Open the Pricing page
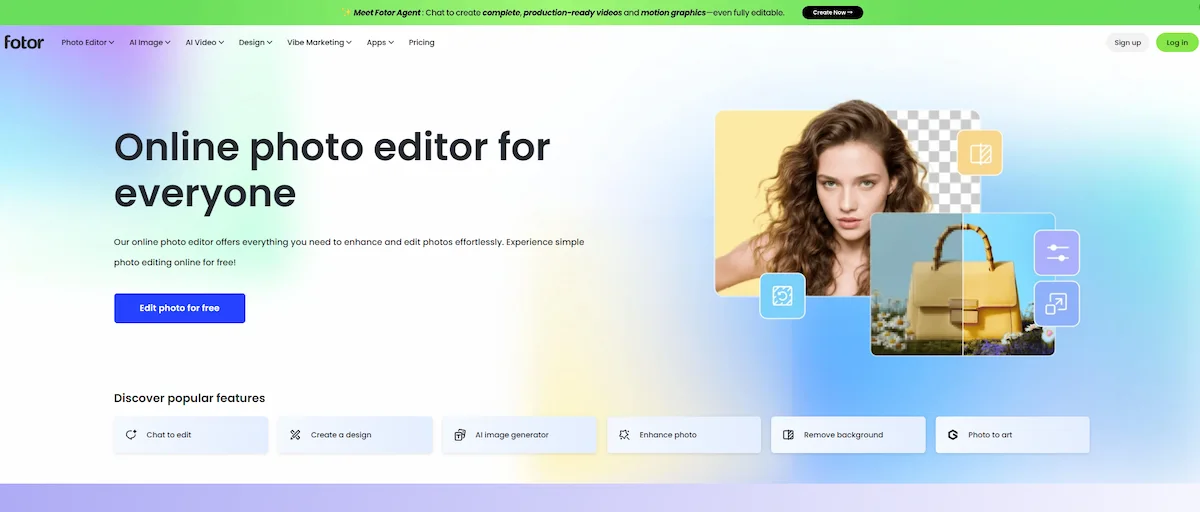This screenshot has height=512, width=1200. [422, 43]
